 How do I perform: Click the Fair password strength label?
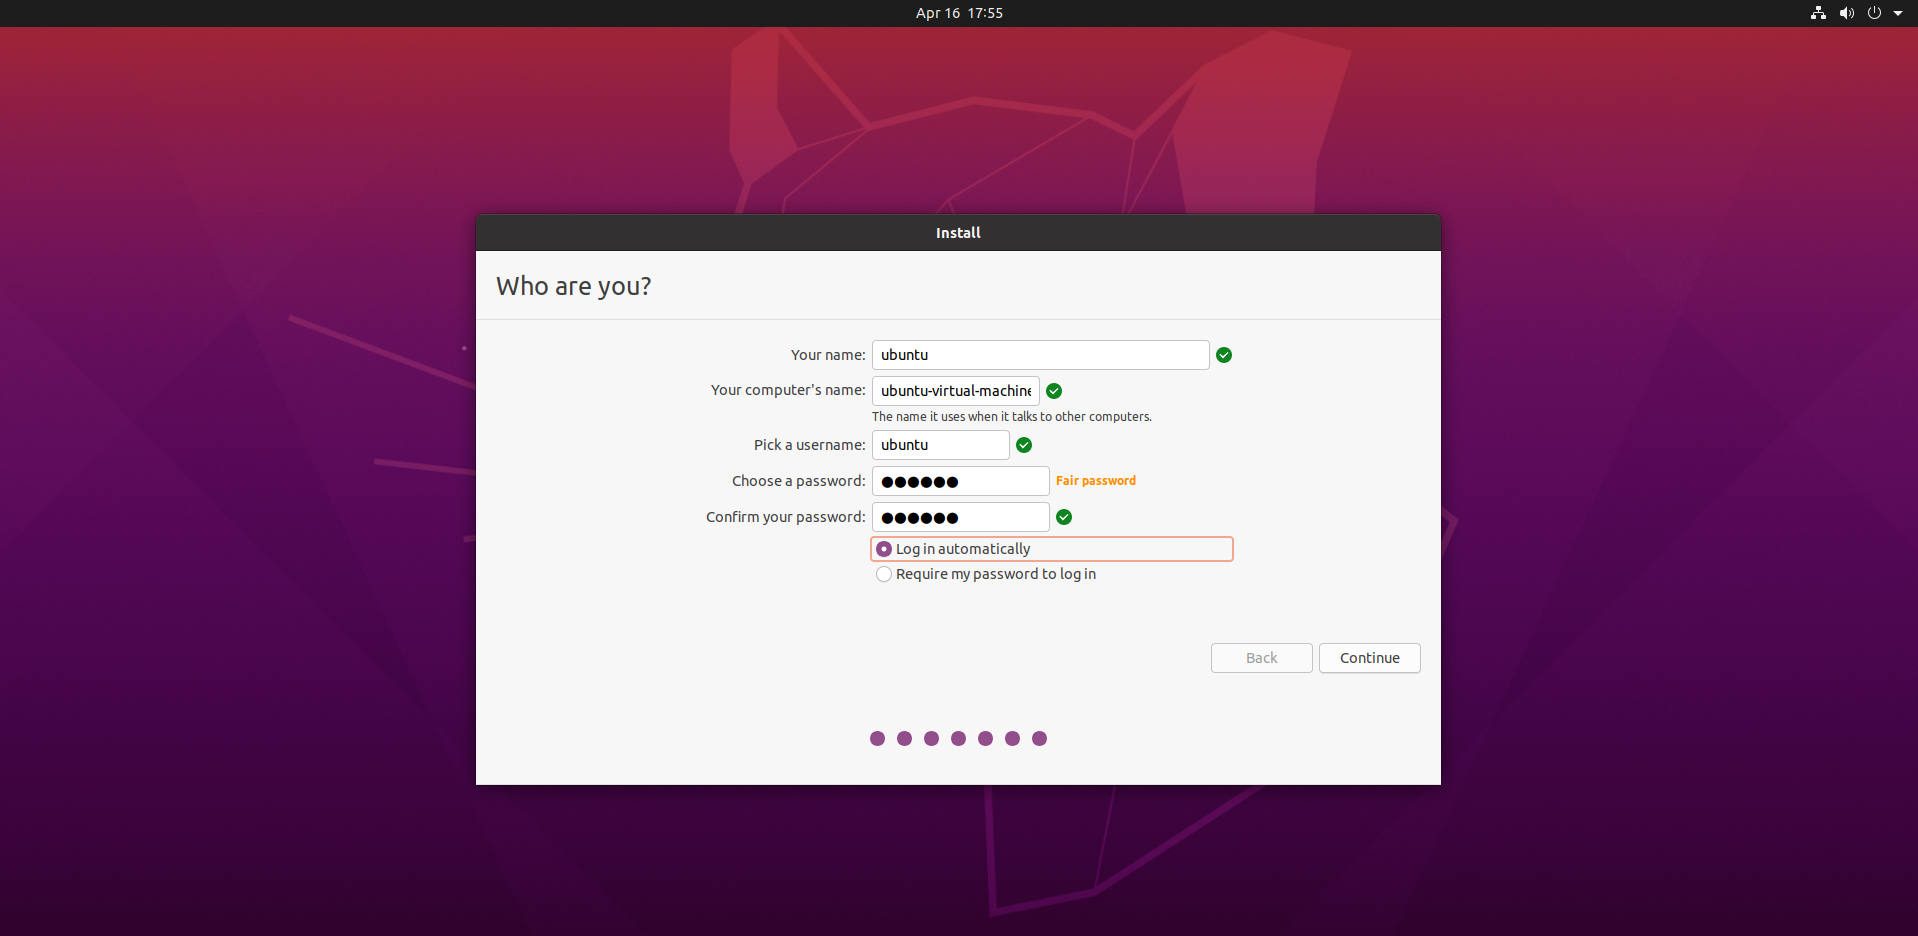(x=1096, y=481)
